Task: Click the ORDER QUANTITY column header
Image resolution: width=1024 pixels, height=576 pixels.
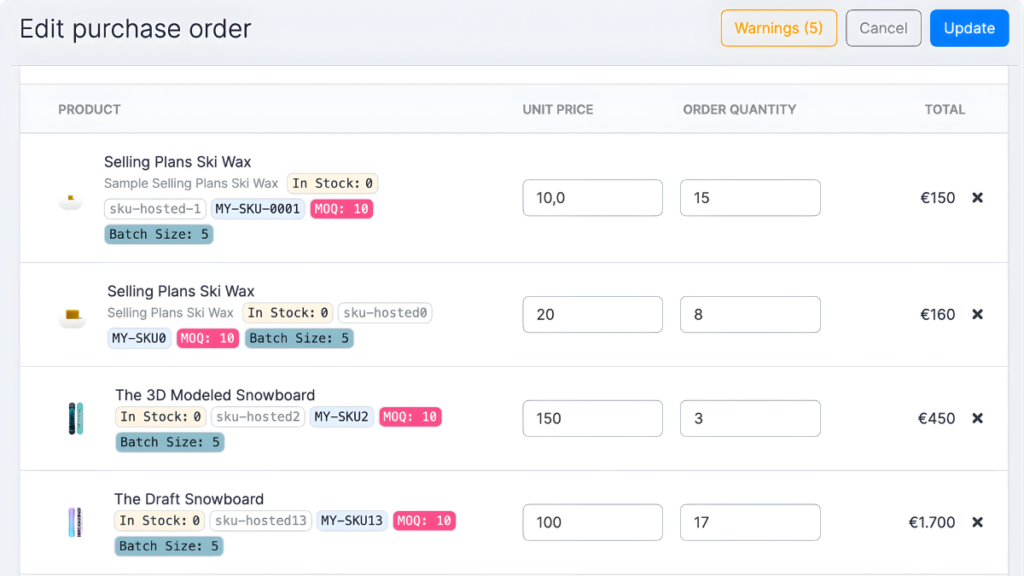Action: coord(740,110)
